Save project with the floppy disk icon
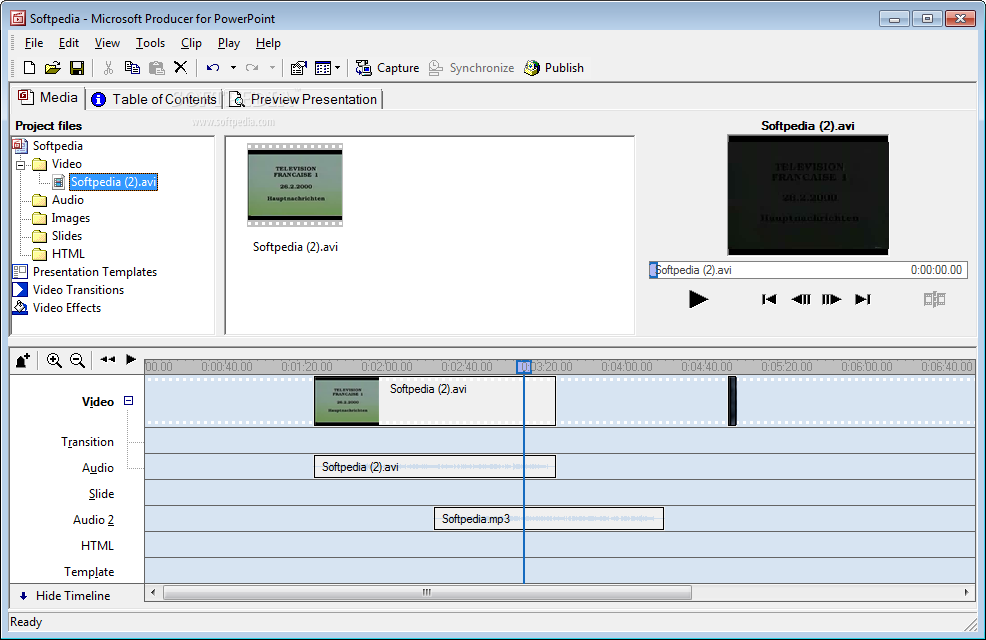The width and height of the screenshot is (986, 640). click(x=77, y=68)
